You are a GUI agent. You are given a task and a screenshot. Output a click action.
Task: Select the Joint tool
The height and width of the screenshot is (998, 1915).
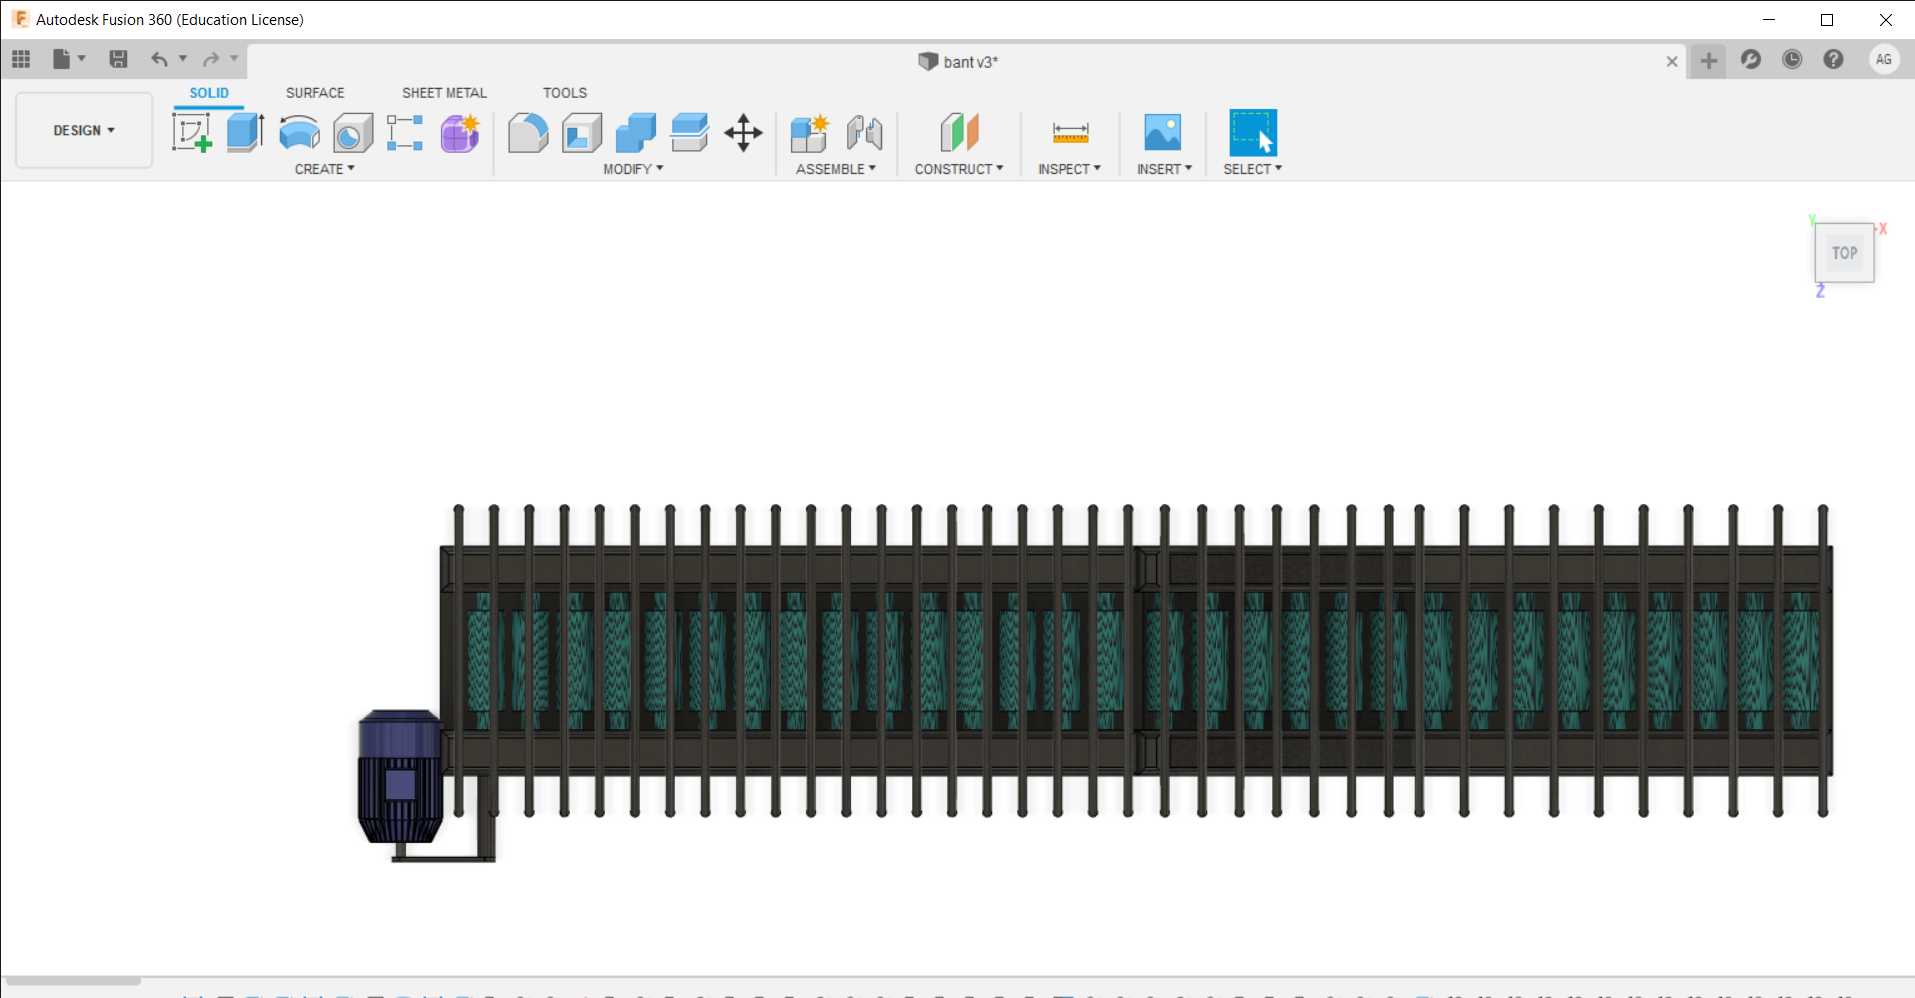[864, 132]
